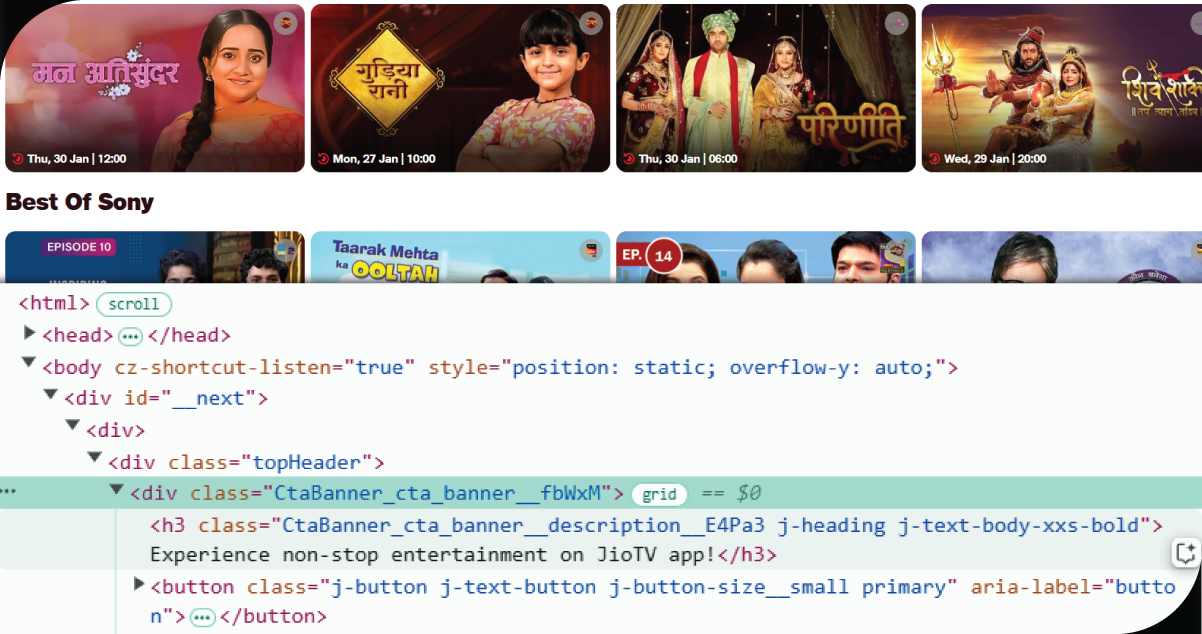Click ellipsis inside the head tag
1202x634 pixels.
pyautogui.click(x=130, y=336)
